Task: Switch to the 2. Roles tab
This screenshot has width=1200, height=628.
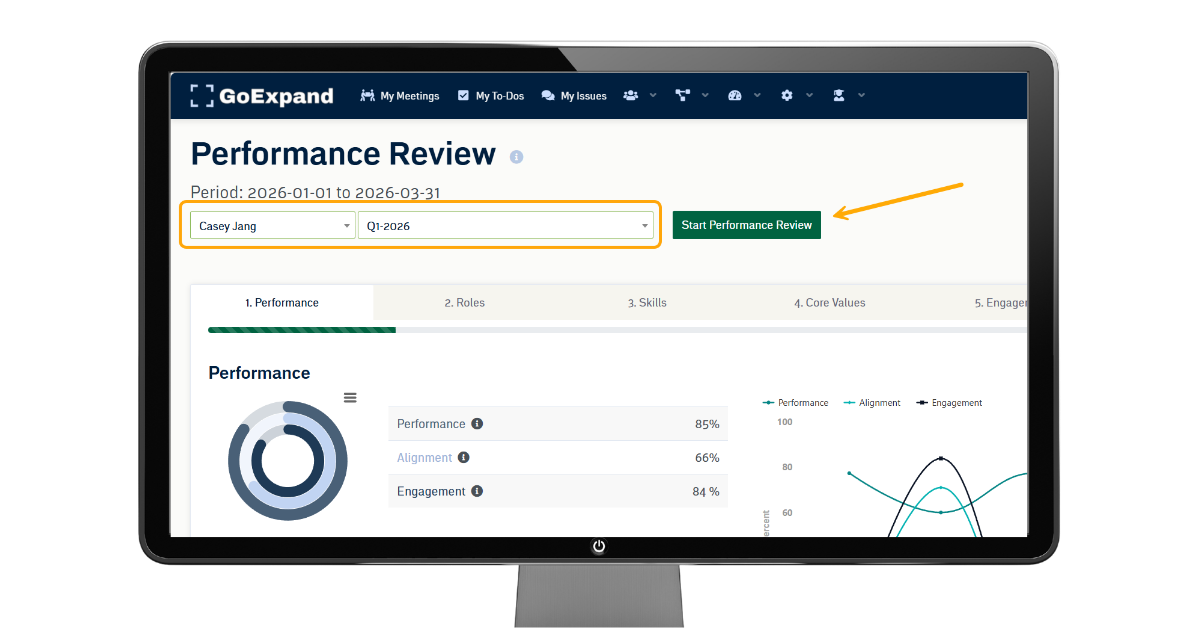Action: [x=464, y=303]
